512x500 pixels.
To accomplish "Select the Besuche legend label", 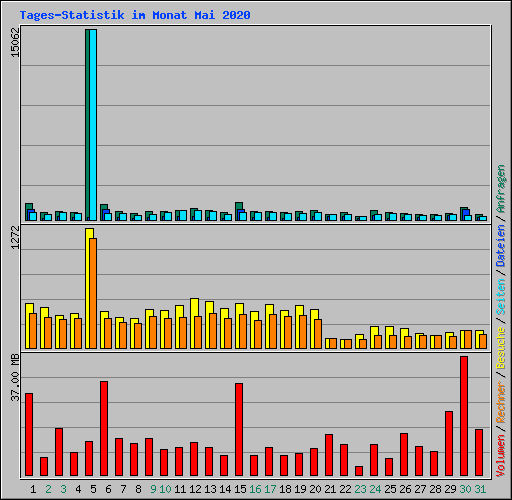I will pyautogui.click(x=501, y=348).
